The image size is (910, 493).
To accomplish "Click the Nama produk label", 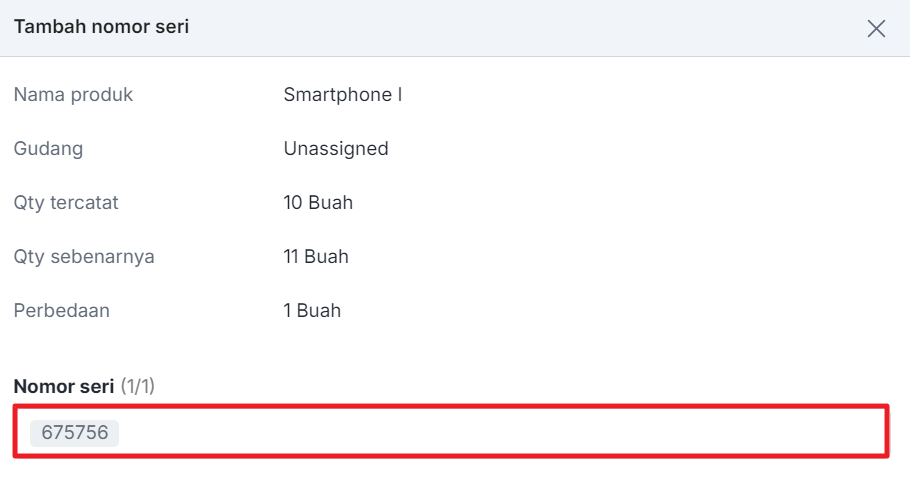I will click(73, 95).
